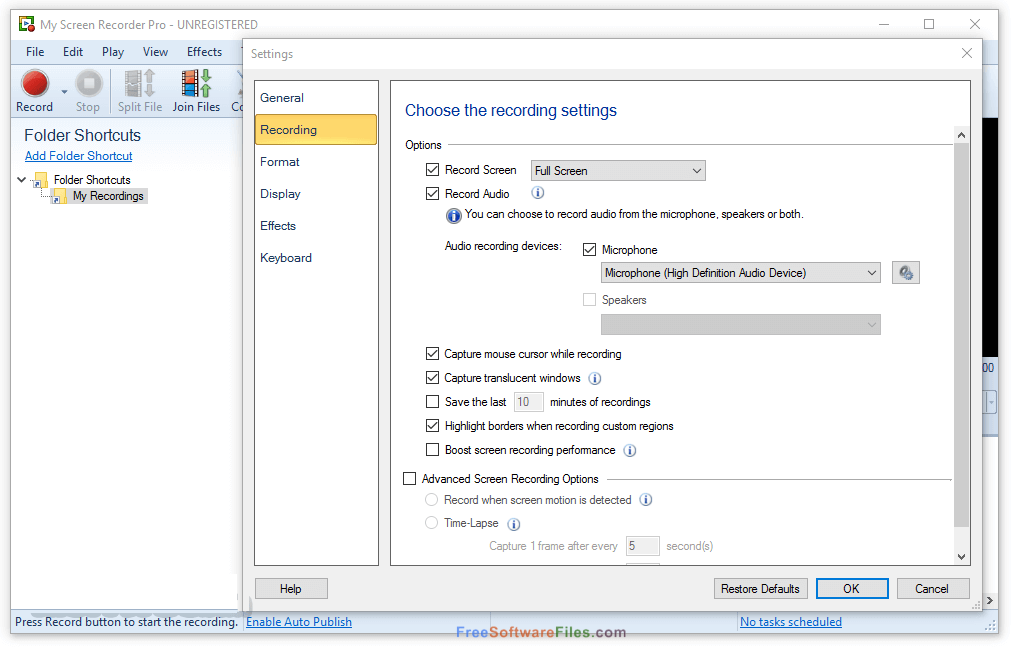Open the View menu
Image resolution: width=1011 pixels, height=648 pixels.
tap(155, 52)
